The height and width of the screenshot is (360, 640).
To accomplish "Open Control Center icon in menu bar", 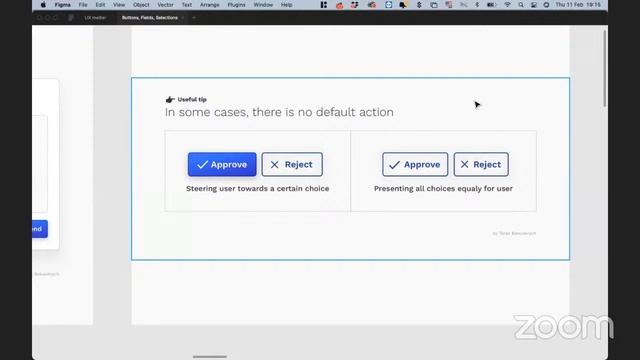I will [534, 5].
